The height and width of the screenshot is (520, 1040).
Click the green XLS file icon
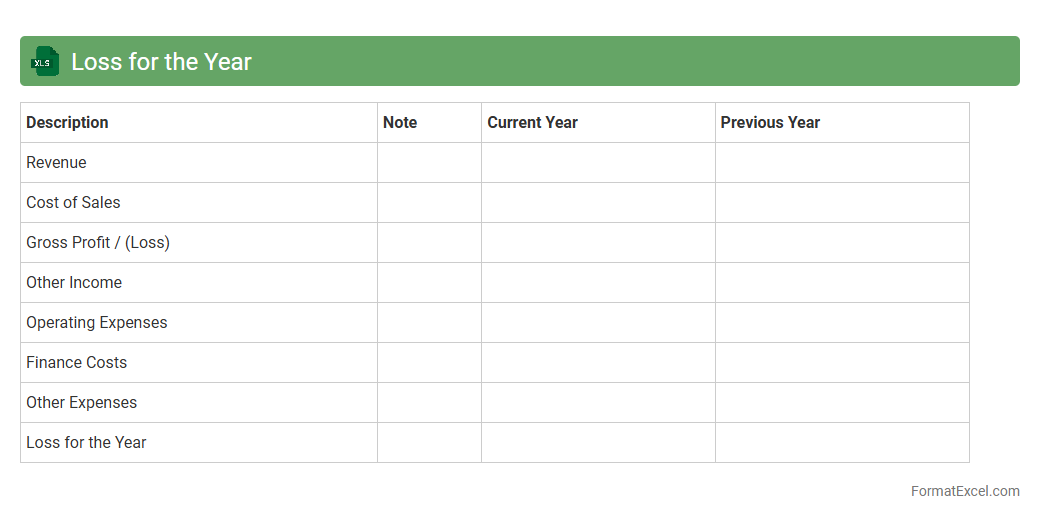click(45, 61)
